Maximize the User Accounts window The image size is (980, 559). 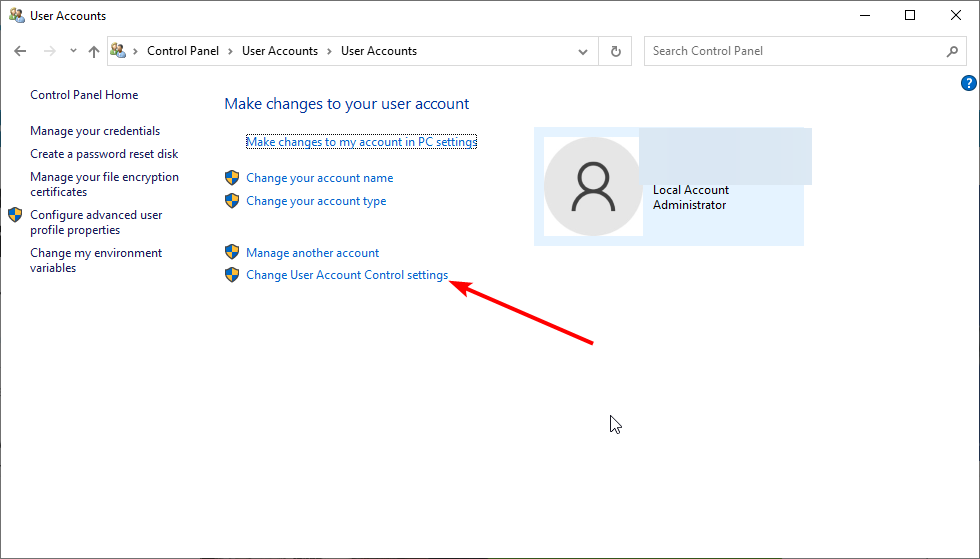click(910, 16)
